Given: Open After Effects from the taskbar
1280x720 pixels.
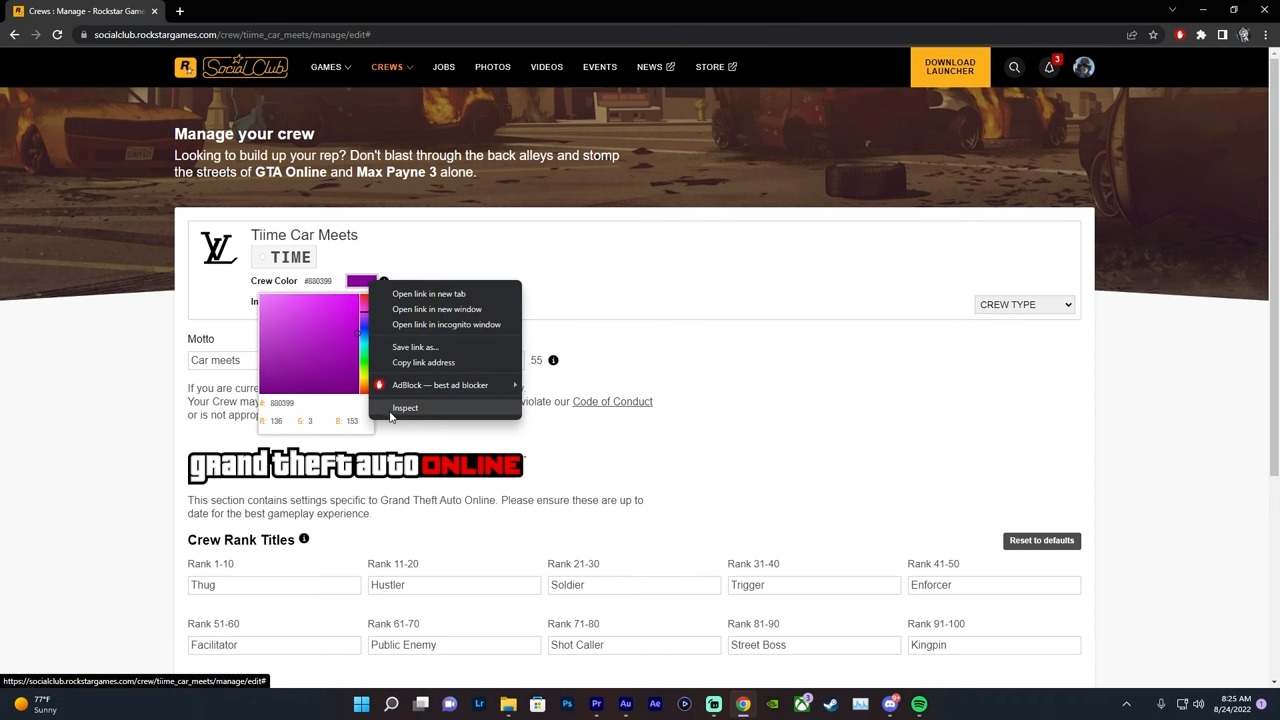Looking at the screenshot, I should pyautogui.click(x=655, y=704).
